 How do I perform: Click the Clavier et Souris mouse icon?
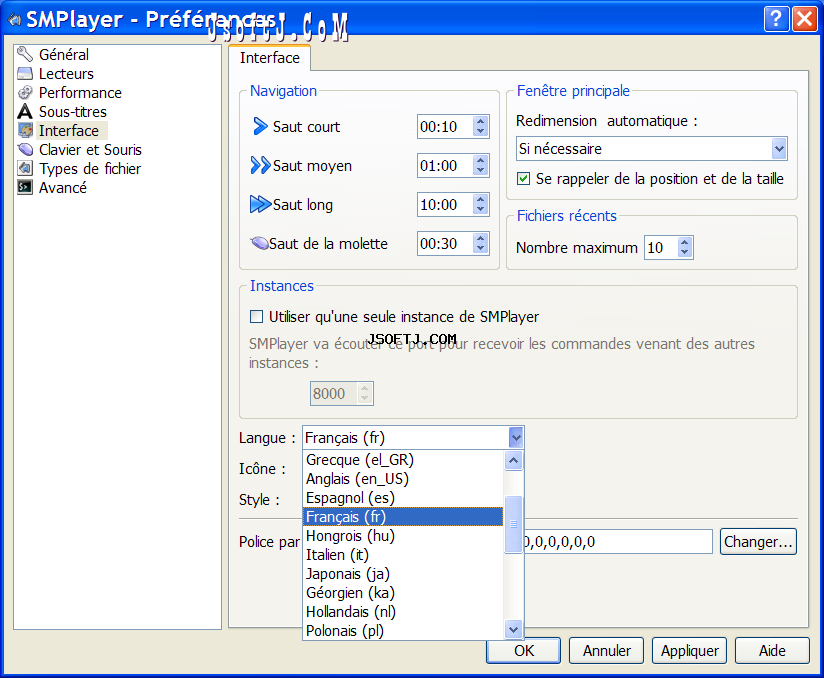coord(25,149)
